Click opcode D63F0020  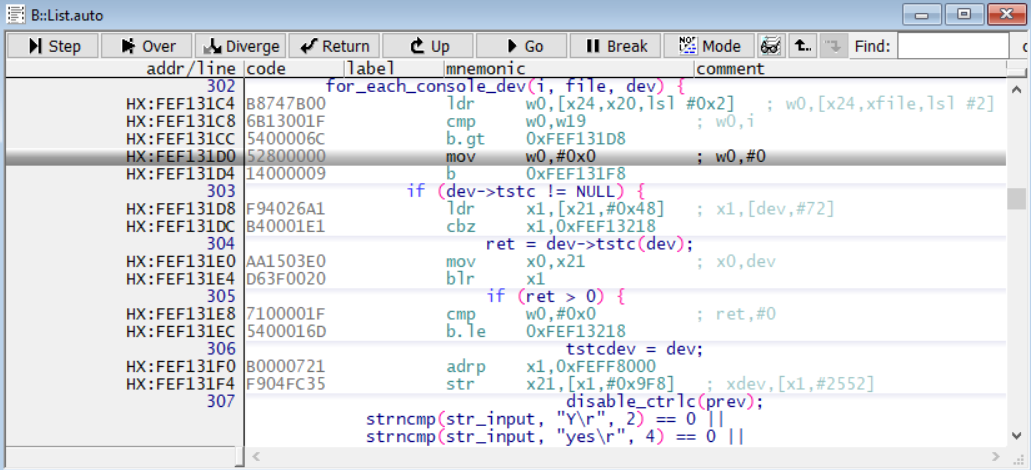pyautogui.click(x=286, y=279)
